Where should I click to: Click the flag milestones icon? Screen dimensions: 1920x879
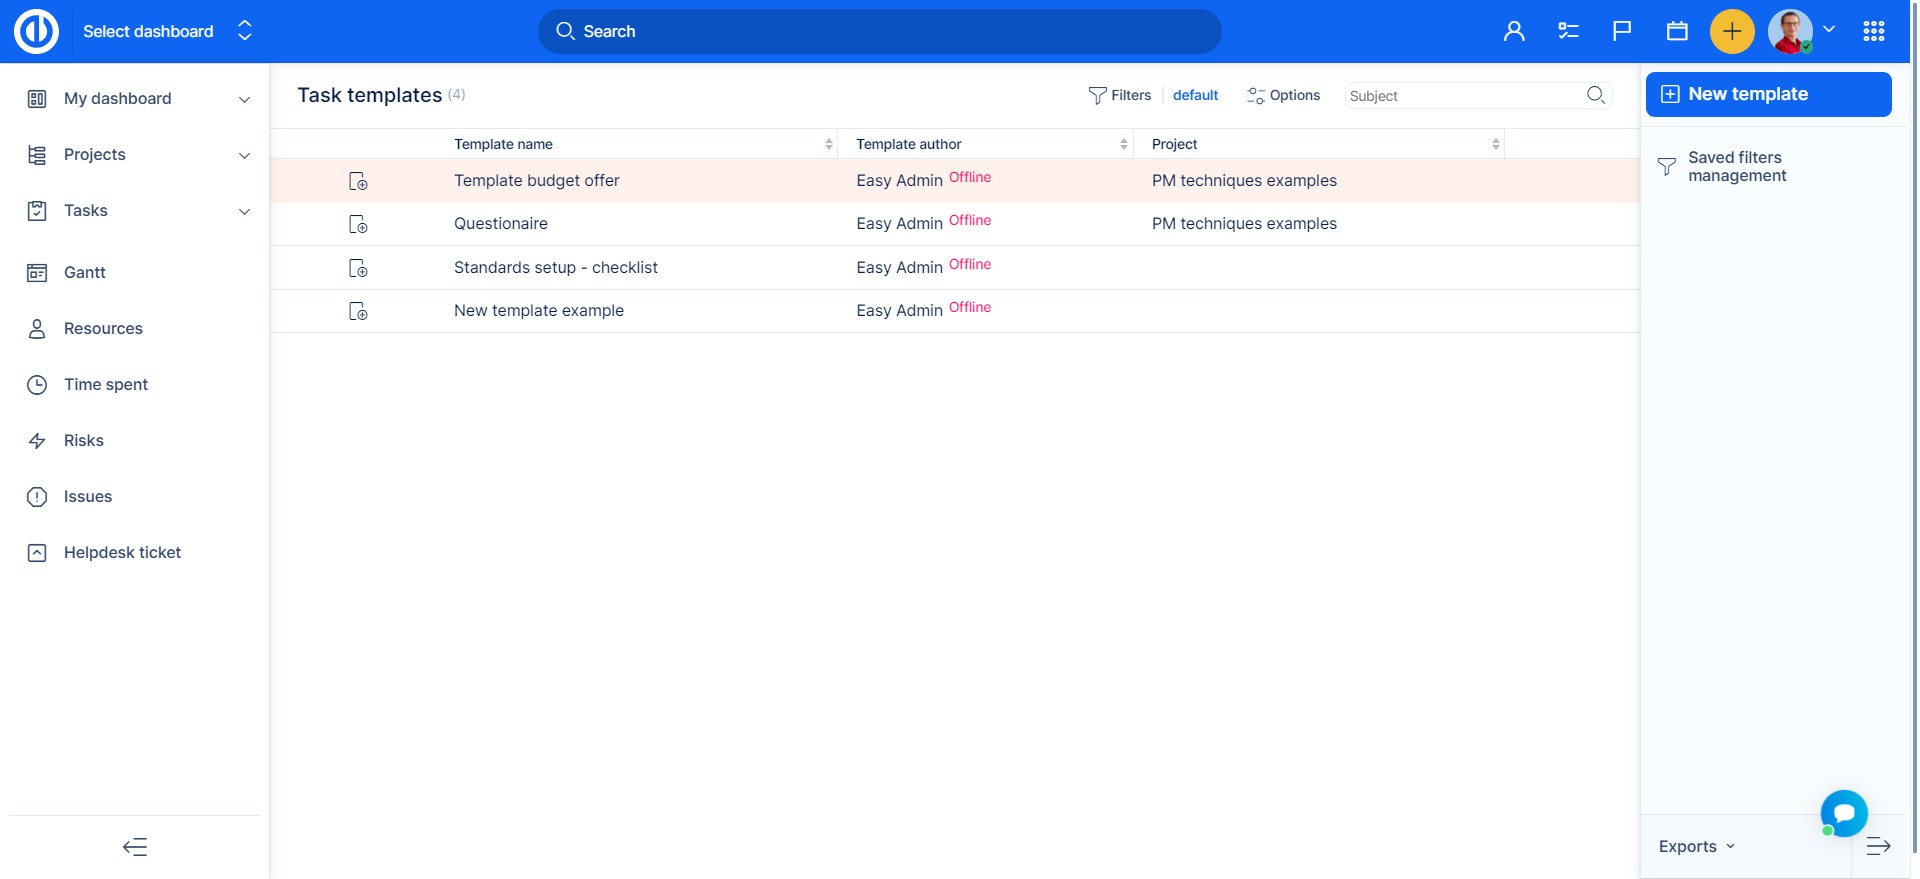click(x=1622, y=32)
